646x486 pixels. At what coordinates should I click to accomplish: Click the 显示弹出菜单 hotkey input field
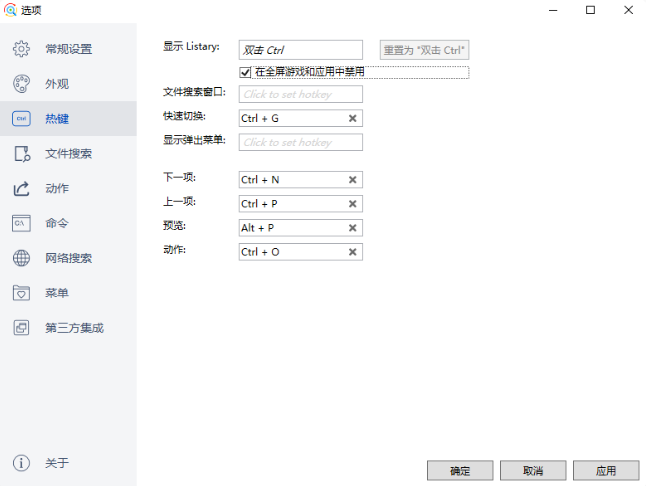coord(300,142)
